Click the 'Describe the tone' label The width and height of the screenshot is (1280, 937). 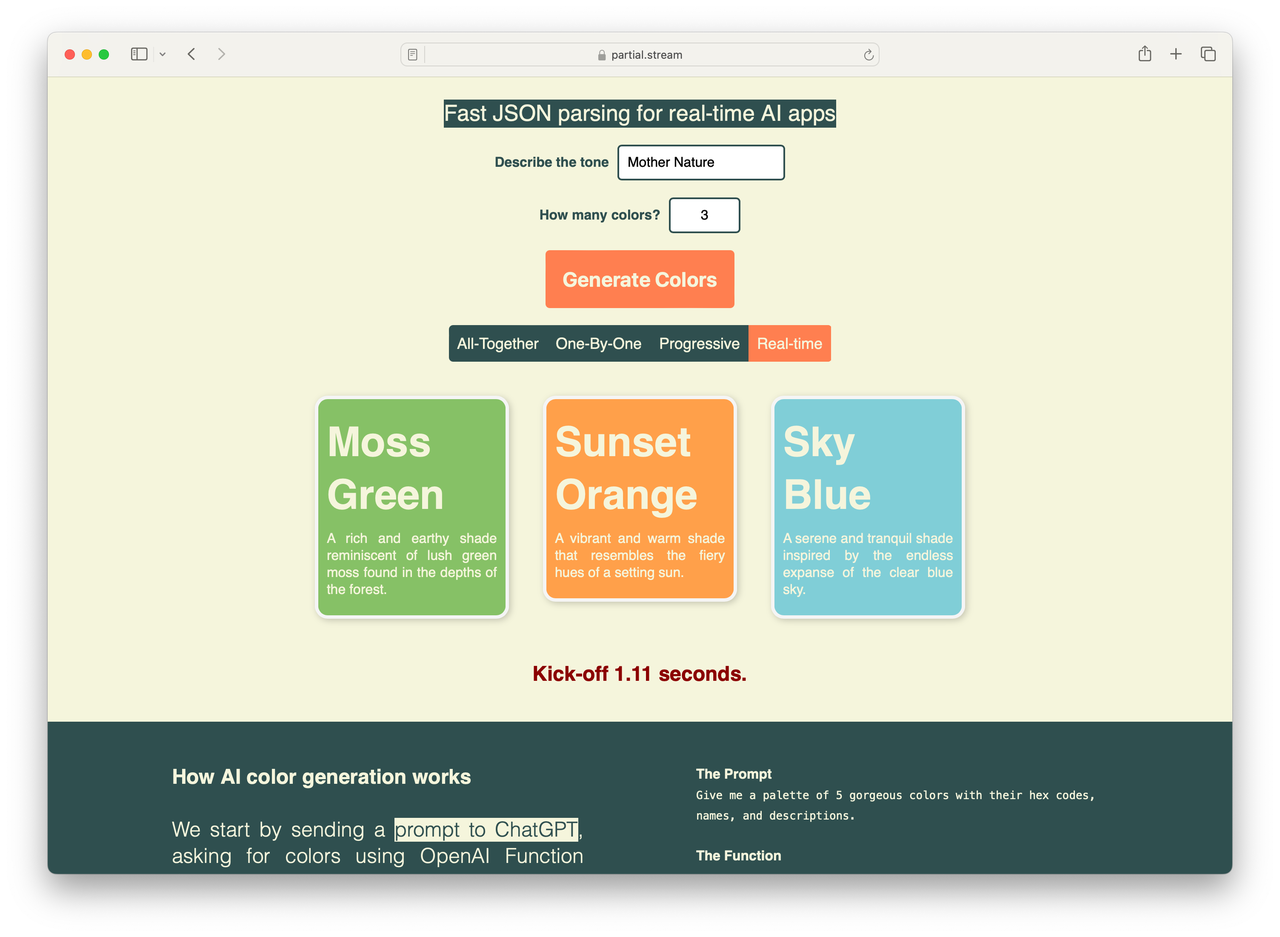tap(552, 162)
